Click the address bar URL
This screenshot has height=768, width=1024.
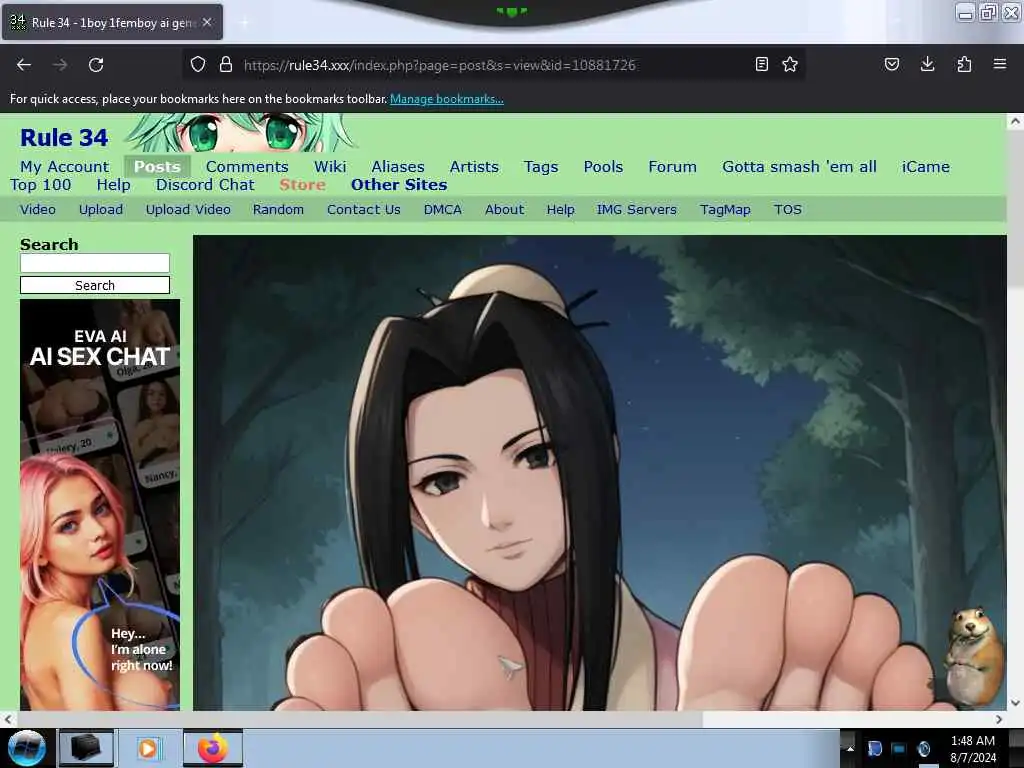point(440,65)
